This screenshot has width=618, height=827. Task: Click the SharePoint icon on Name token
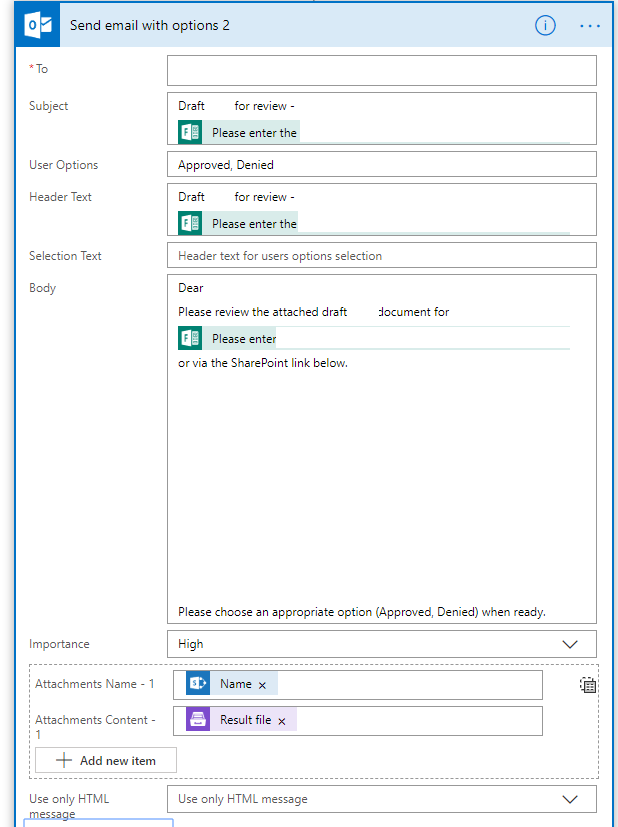point(198,684)
